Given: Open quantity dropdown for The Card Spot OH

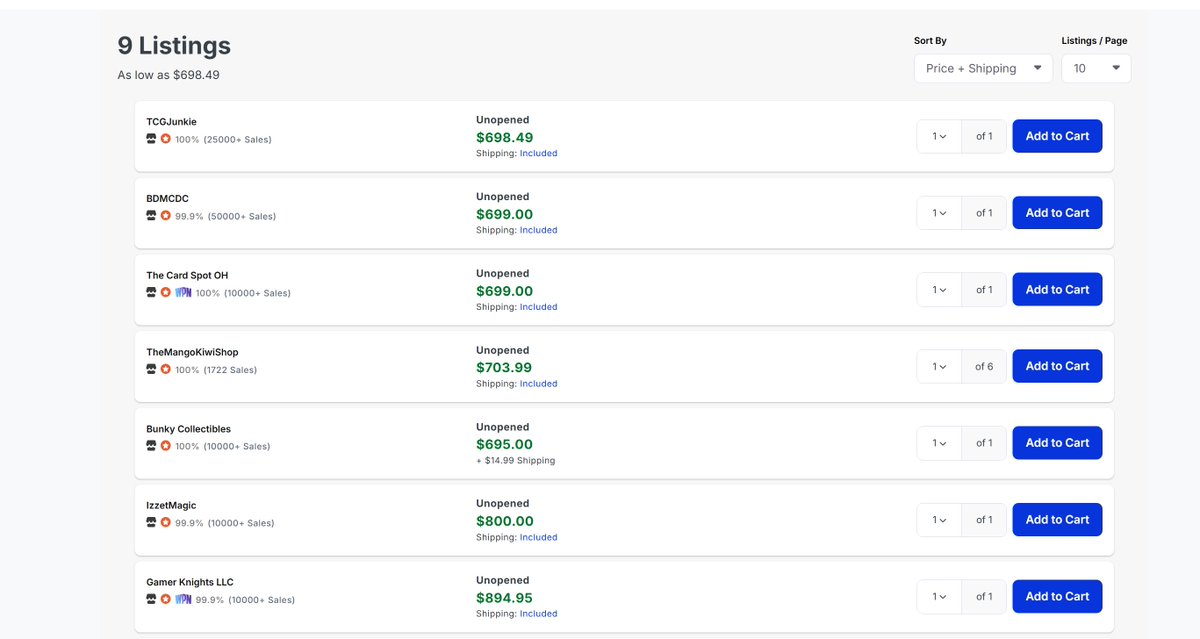Looking at the screenshot, I should pos(939,290).
